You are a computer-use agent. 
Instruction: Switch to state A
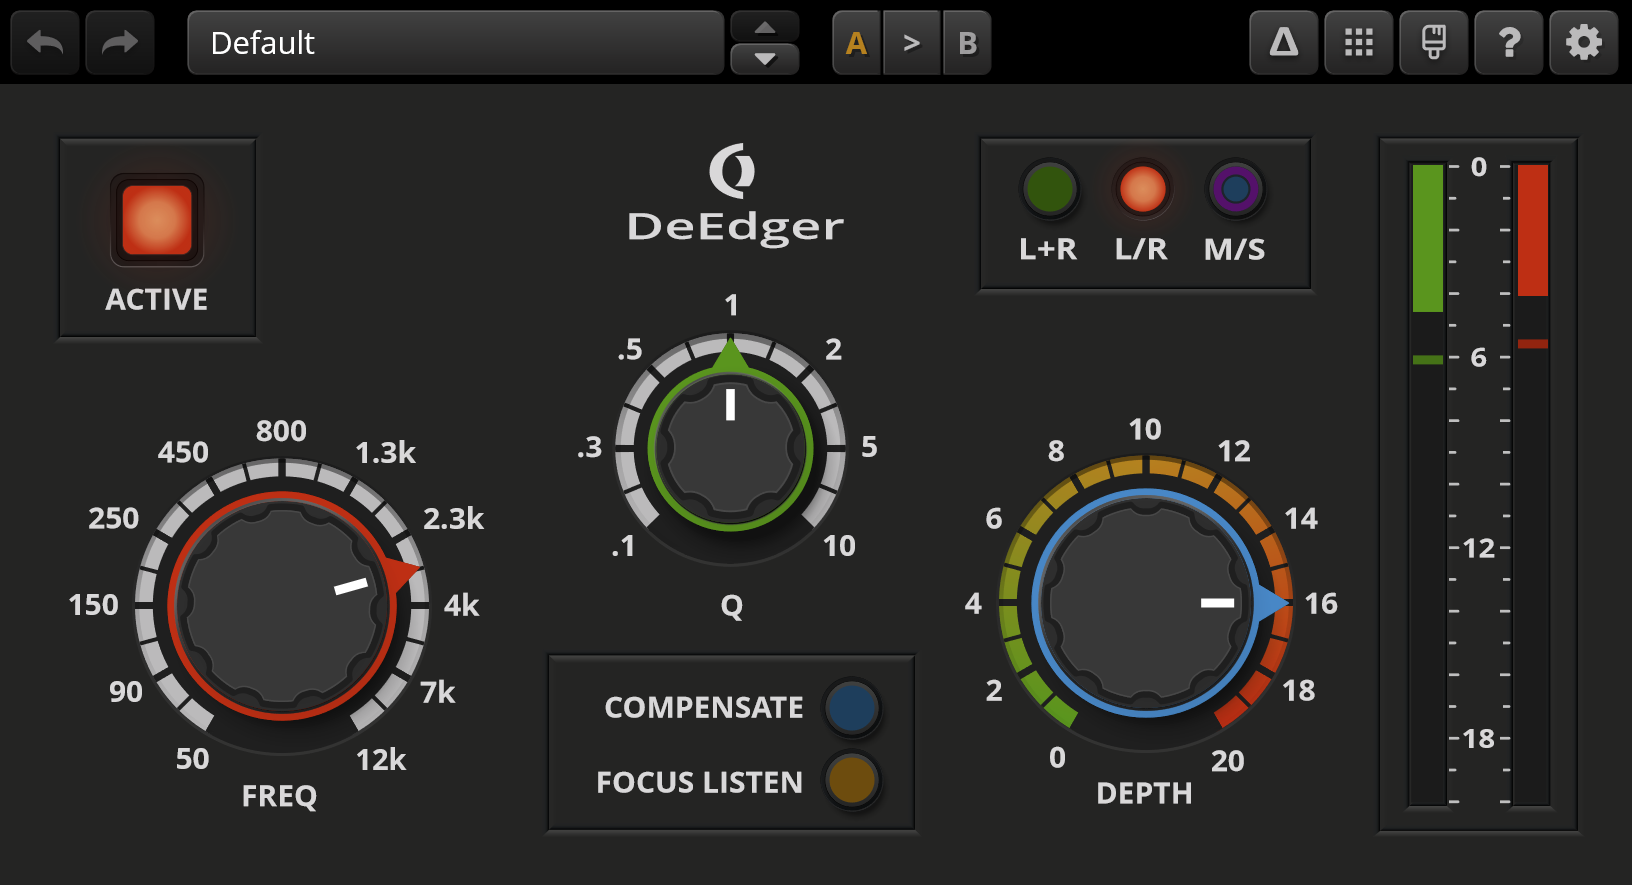point(857,43)
